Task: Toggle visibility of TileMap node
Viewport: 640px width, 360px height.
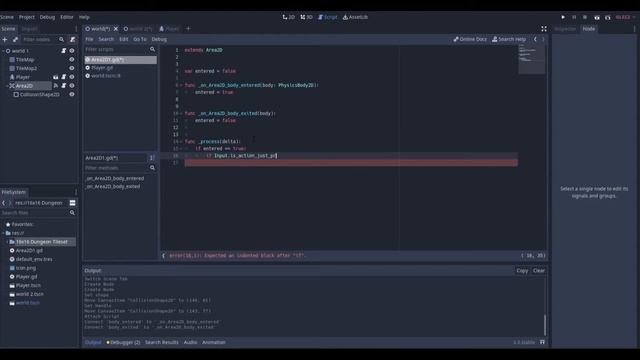Action: (x=72, y=60)
